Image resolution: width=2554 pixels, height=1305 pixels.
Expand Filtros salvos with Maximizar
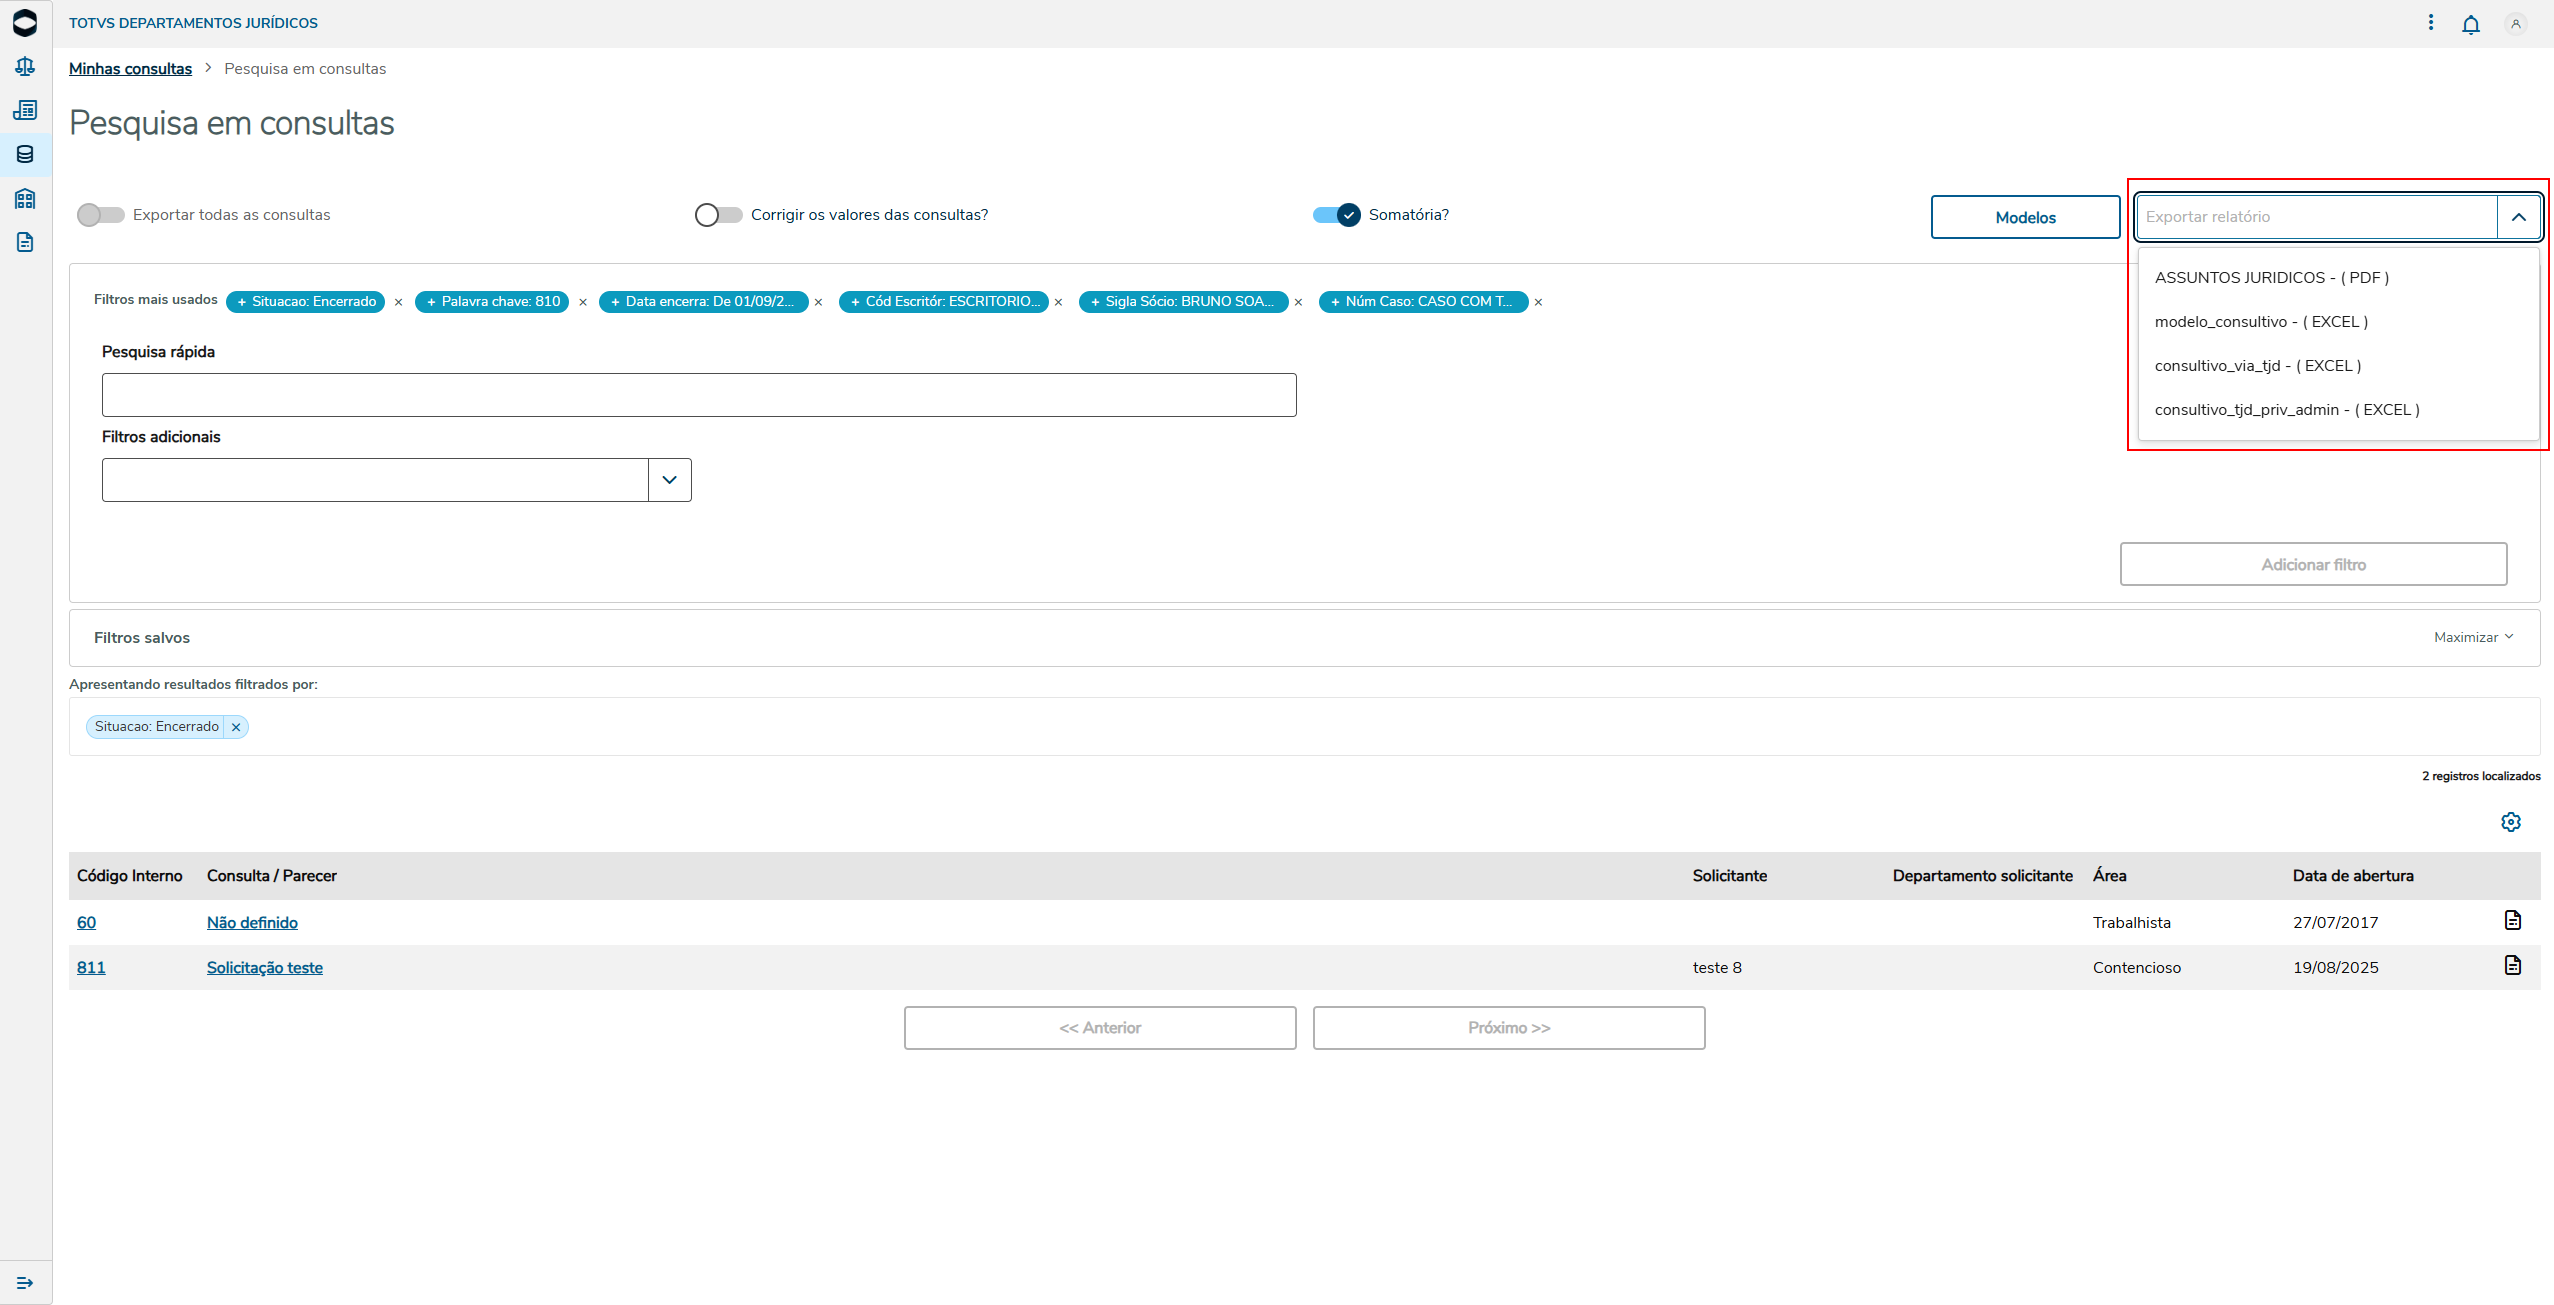point(2473,637)
